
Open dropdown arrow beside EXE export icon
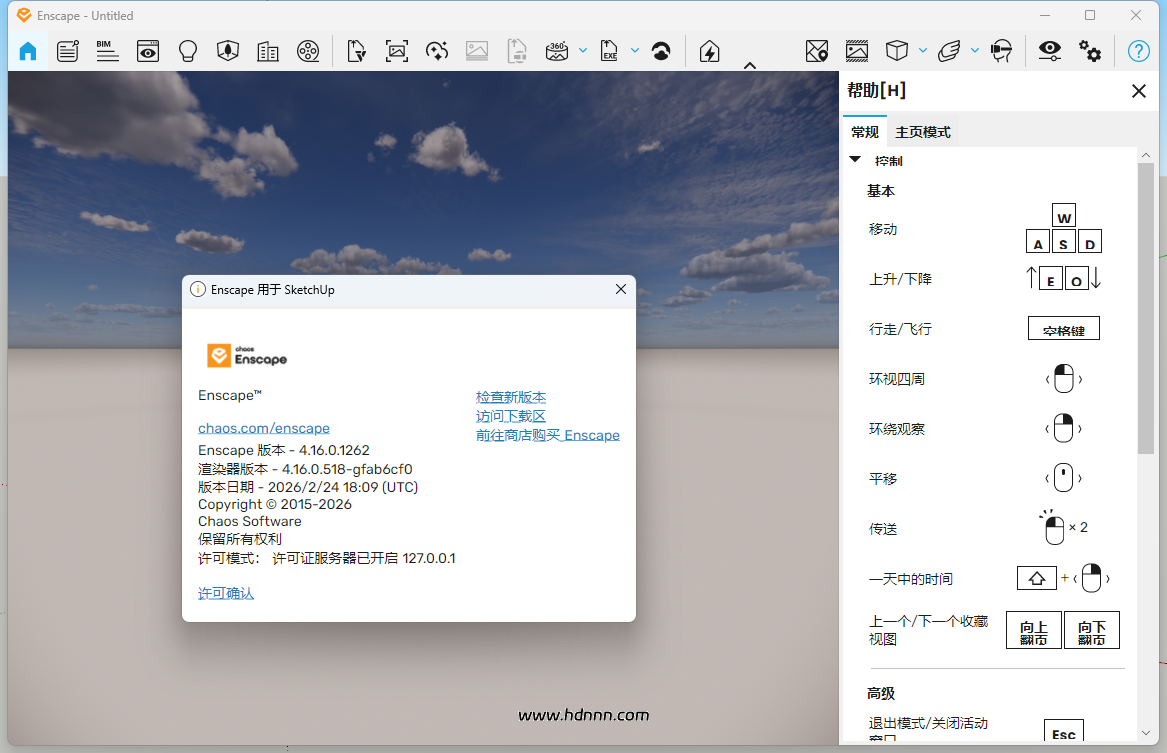coord(635,51)
